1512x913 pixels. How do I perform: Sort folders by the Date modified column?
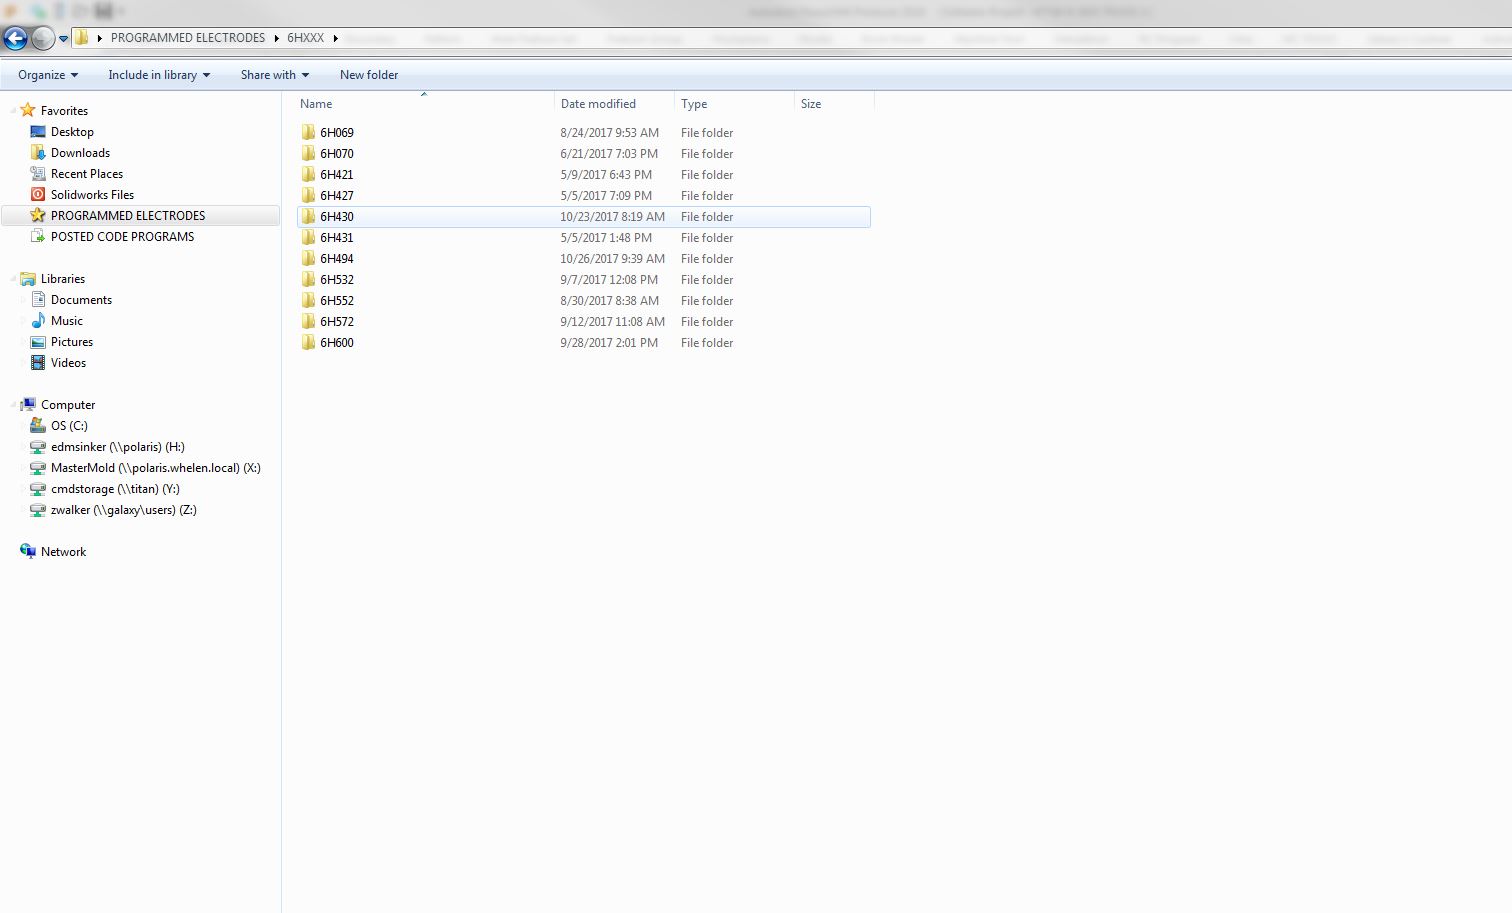click(598, 103)
